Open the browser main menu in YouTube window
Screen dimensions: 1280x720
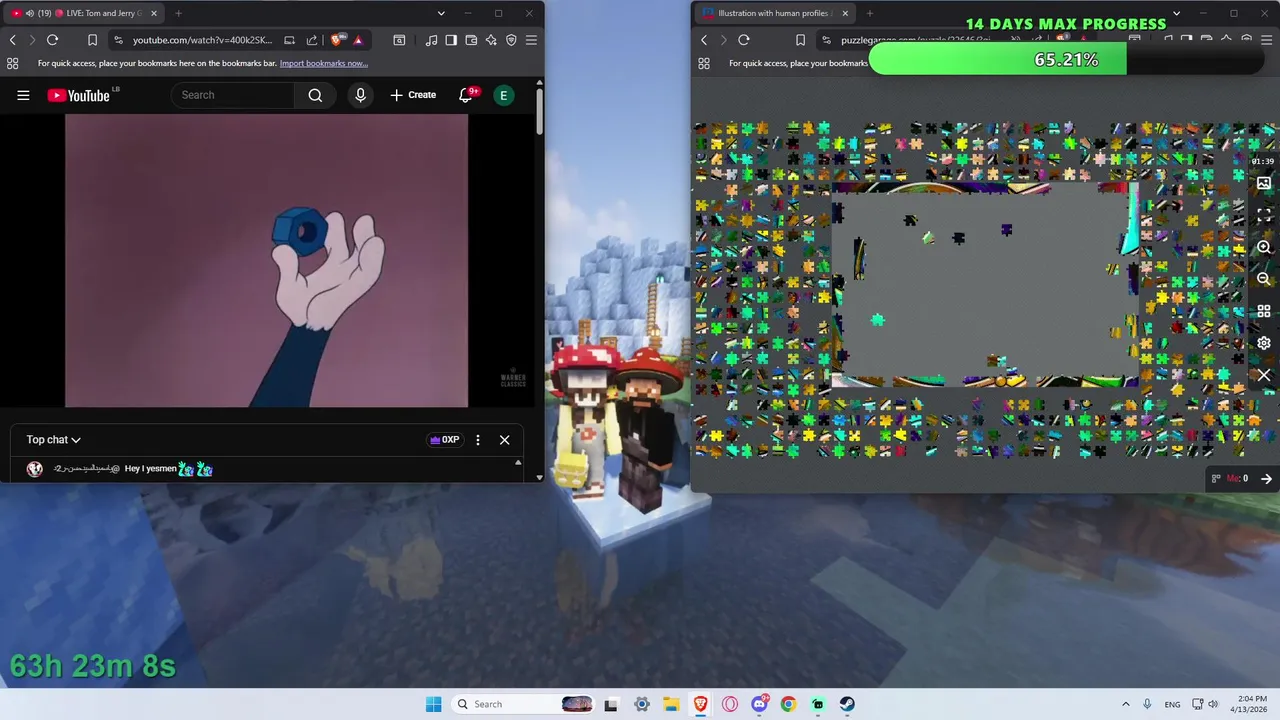531,40
